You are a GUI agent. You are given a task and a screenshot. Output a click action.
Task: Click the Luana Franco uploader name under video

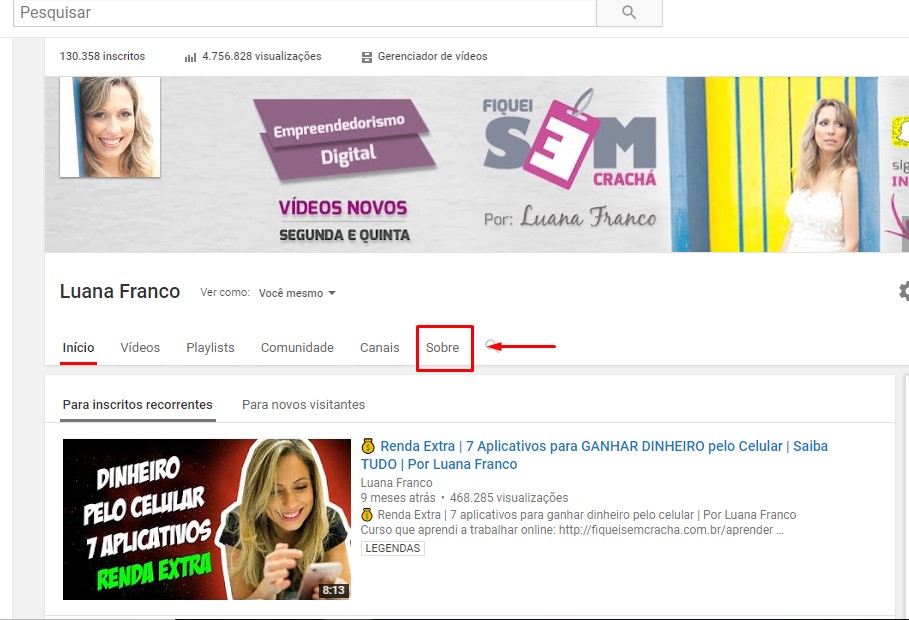click(x=397, y=483)
